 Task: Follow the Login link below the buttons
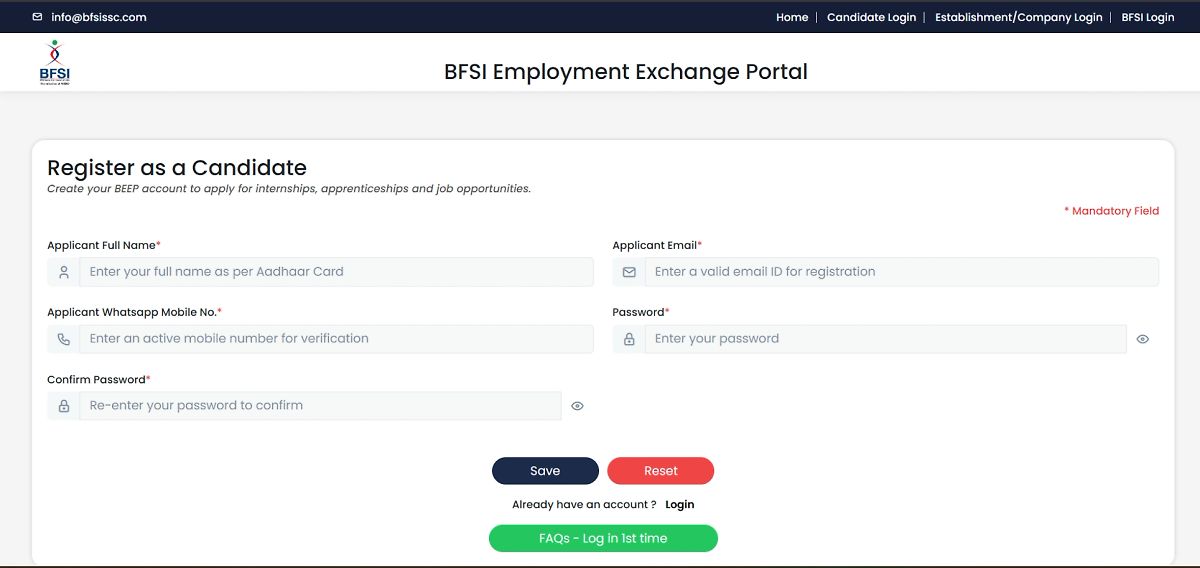679,505
